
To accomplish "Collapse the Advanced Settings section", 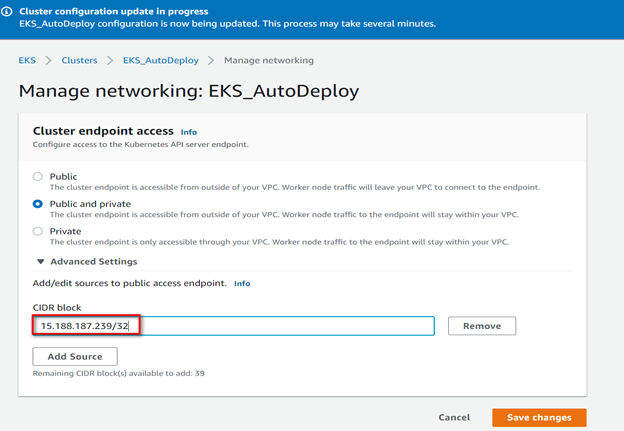I will (x=41, y=261).
